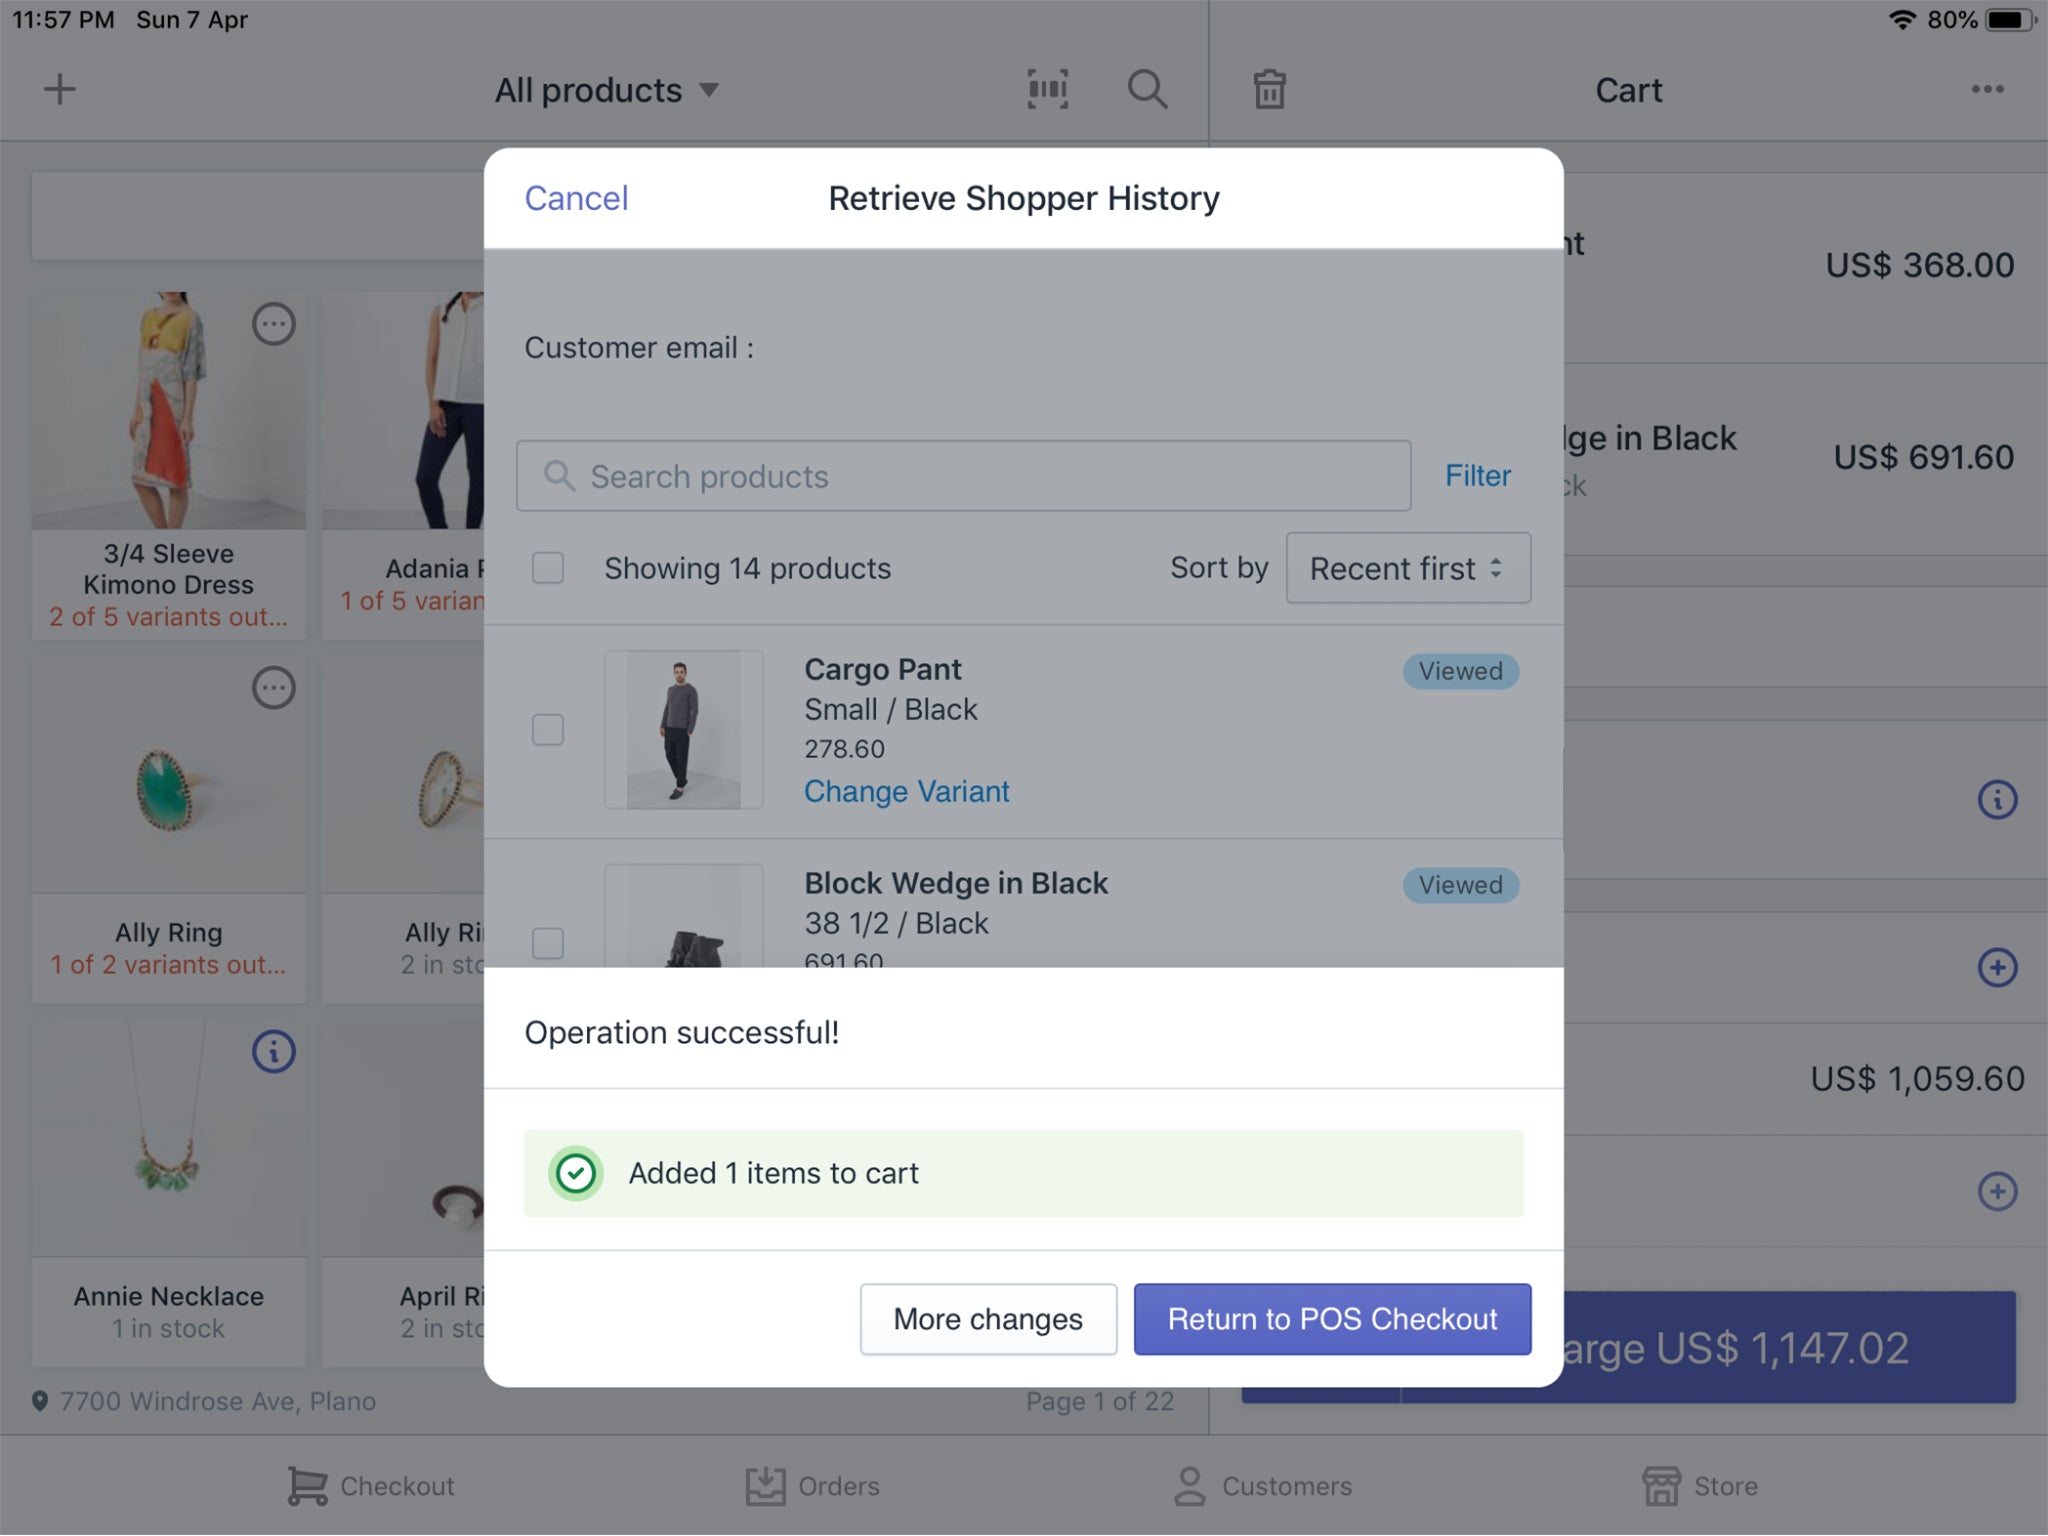Open more options on Kimono Dress tile

click(x=273, y=324)
